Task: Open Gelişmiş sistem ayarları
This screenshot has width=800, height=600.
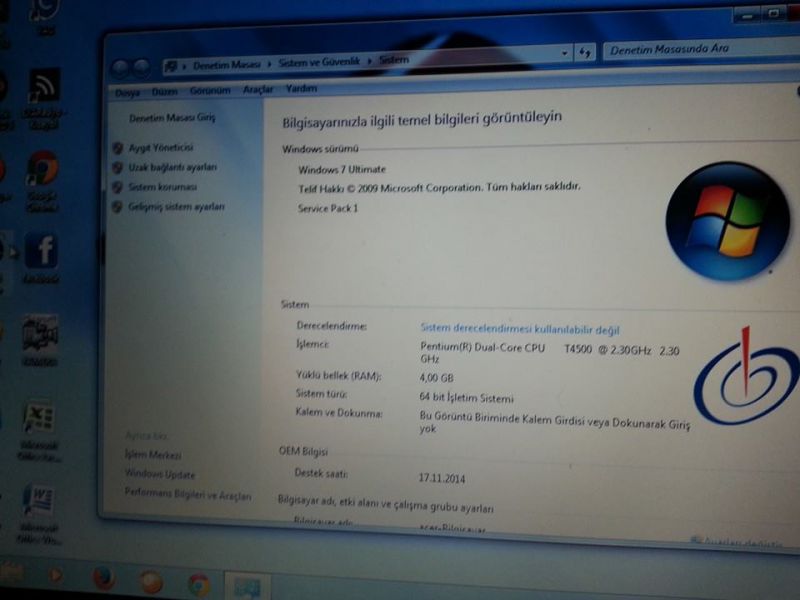Action: tap(176, 207)
